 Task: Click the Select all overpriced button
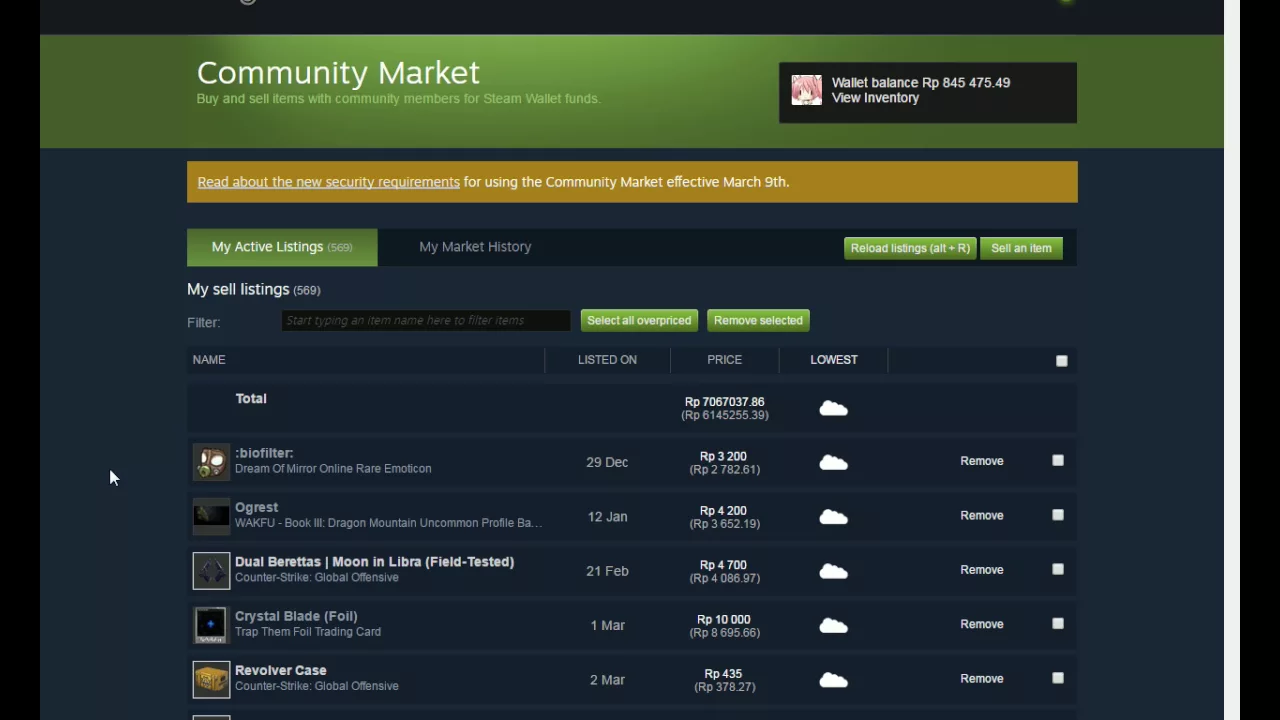tap(639, 320)
